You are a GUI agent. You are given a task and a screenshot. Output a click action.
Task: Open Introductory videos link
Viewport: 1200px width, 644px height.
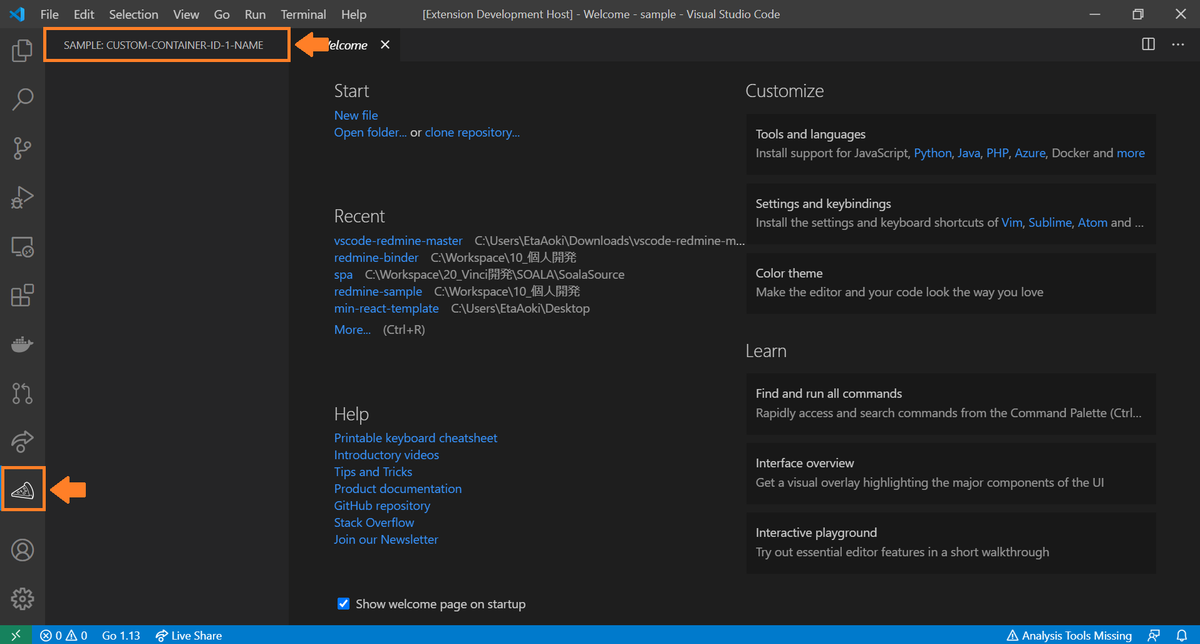pyautogui.click(x=386, y=455)
